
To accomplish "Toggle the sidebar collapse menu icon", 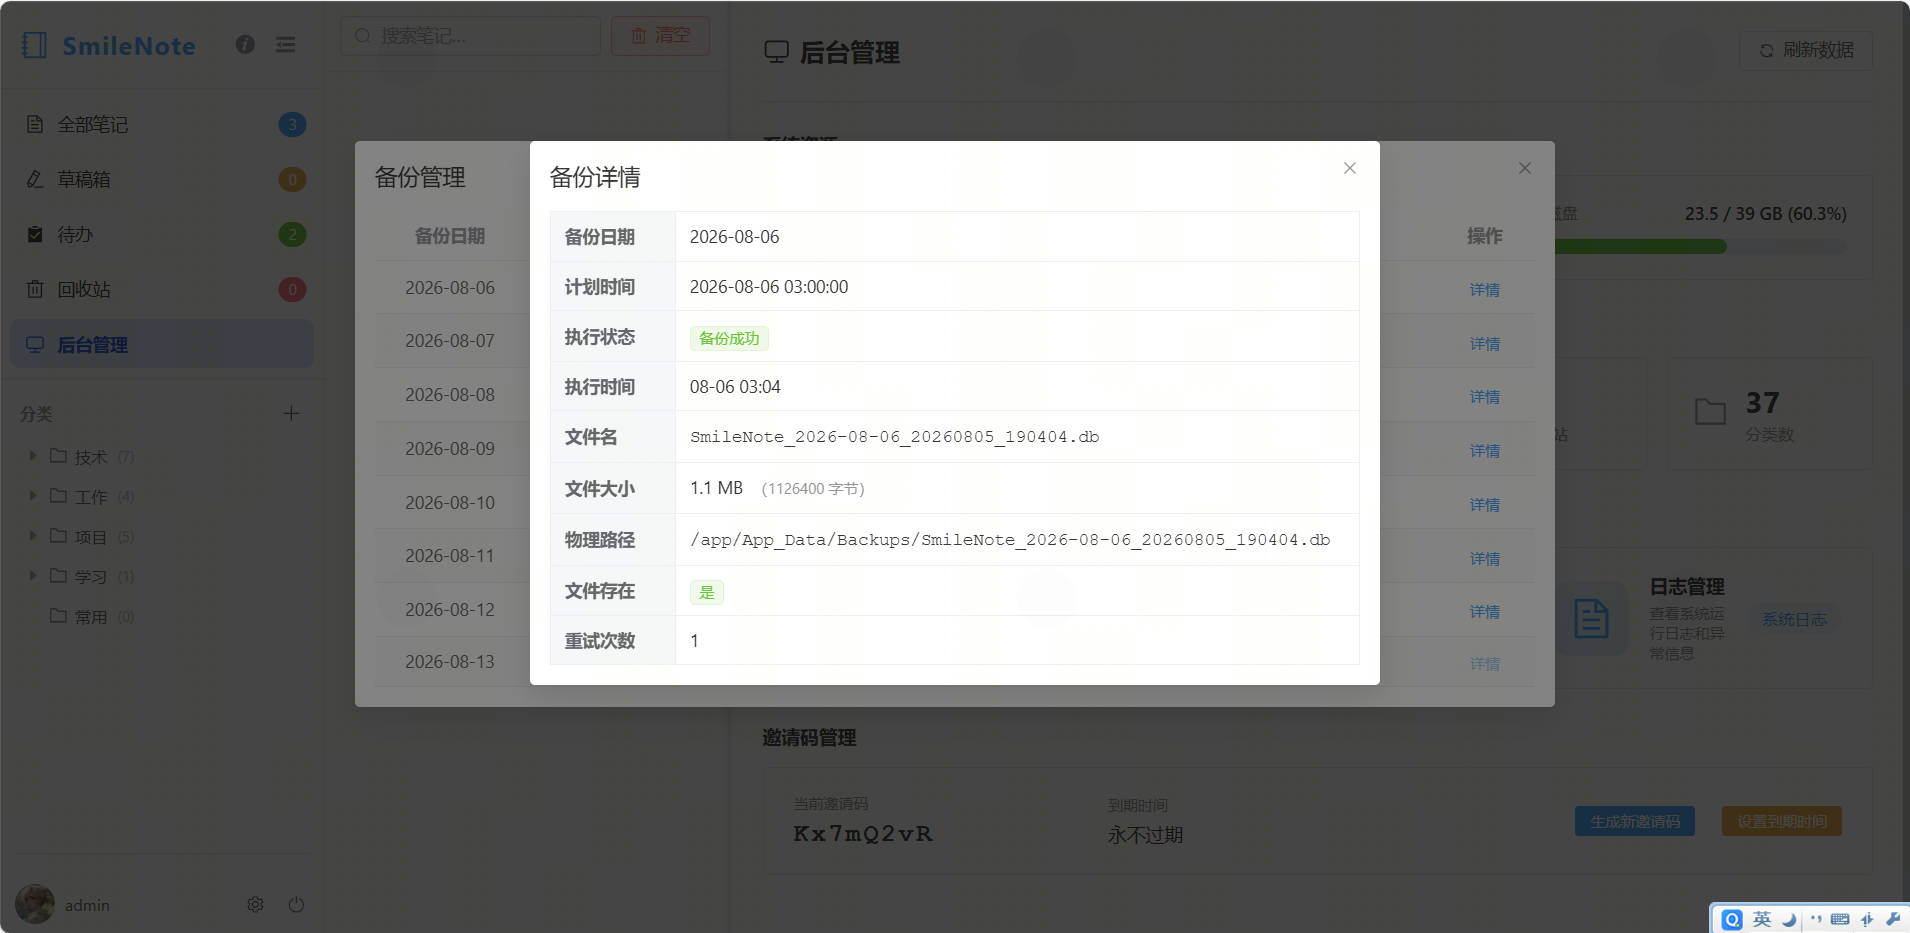I will (286, 44).
